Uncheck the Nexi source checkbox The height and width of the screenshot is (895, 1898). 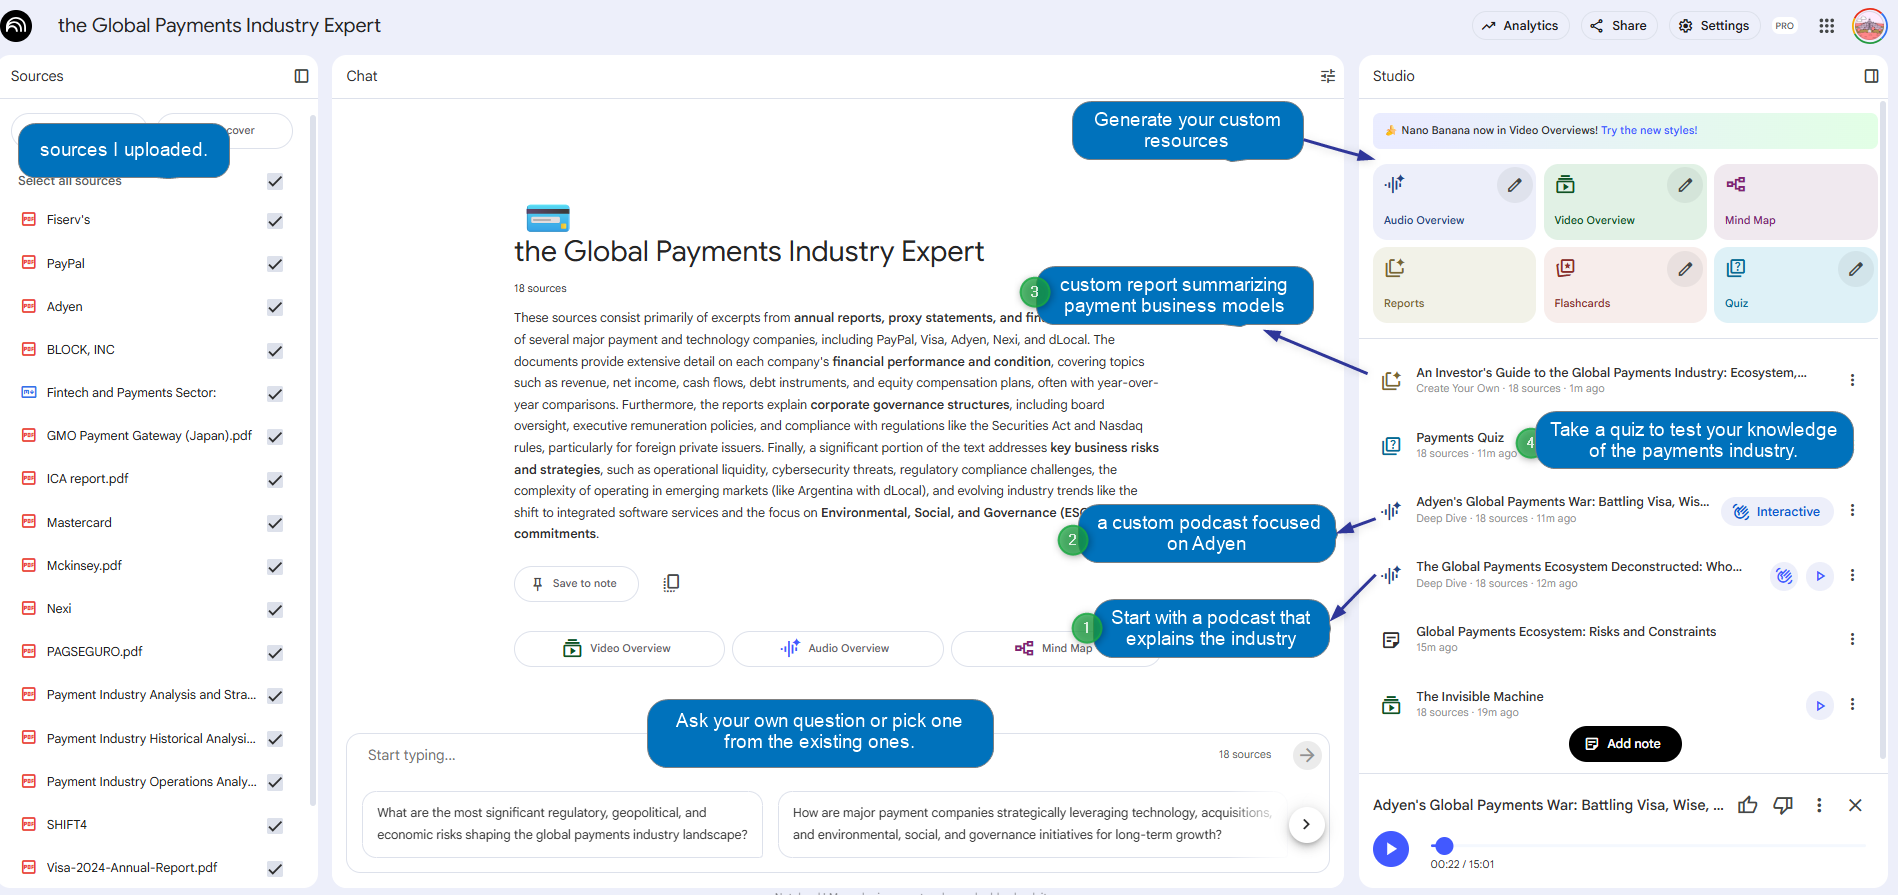(275, 610)
